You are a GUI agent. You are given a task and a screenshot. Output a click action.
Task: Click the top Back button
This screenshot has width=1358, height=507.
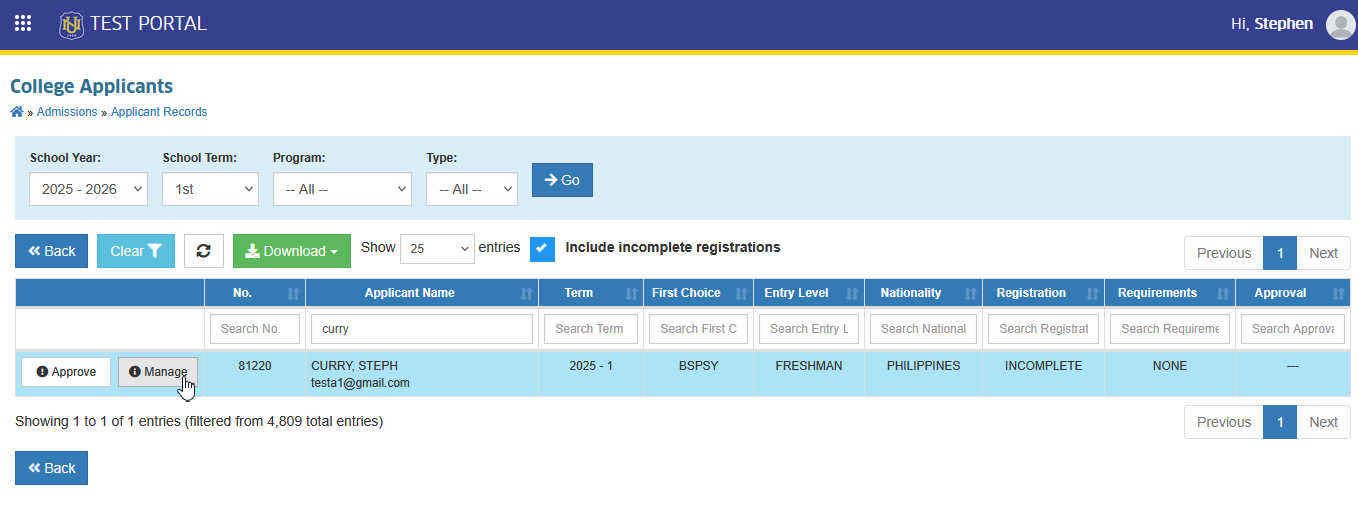[x=52, y=251]
